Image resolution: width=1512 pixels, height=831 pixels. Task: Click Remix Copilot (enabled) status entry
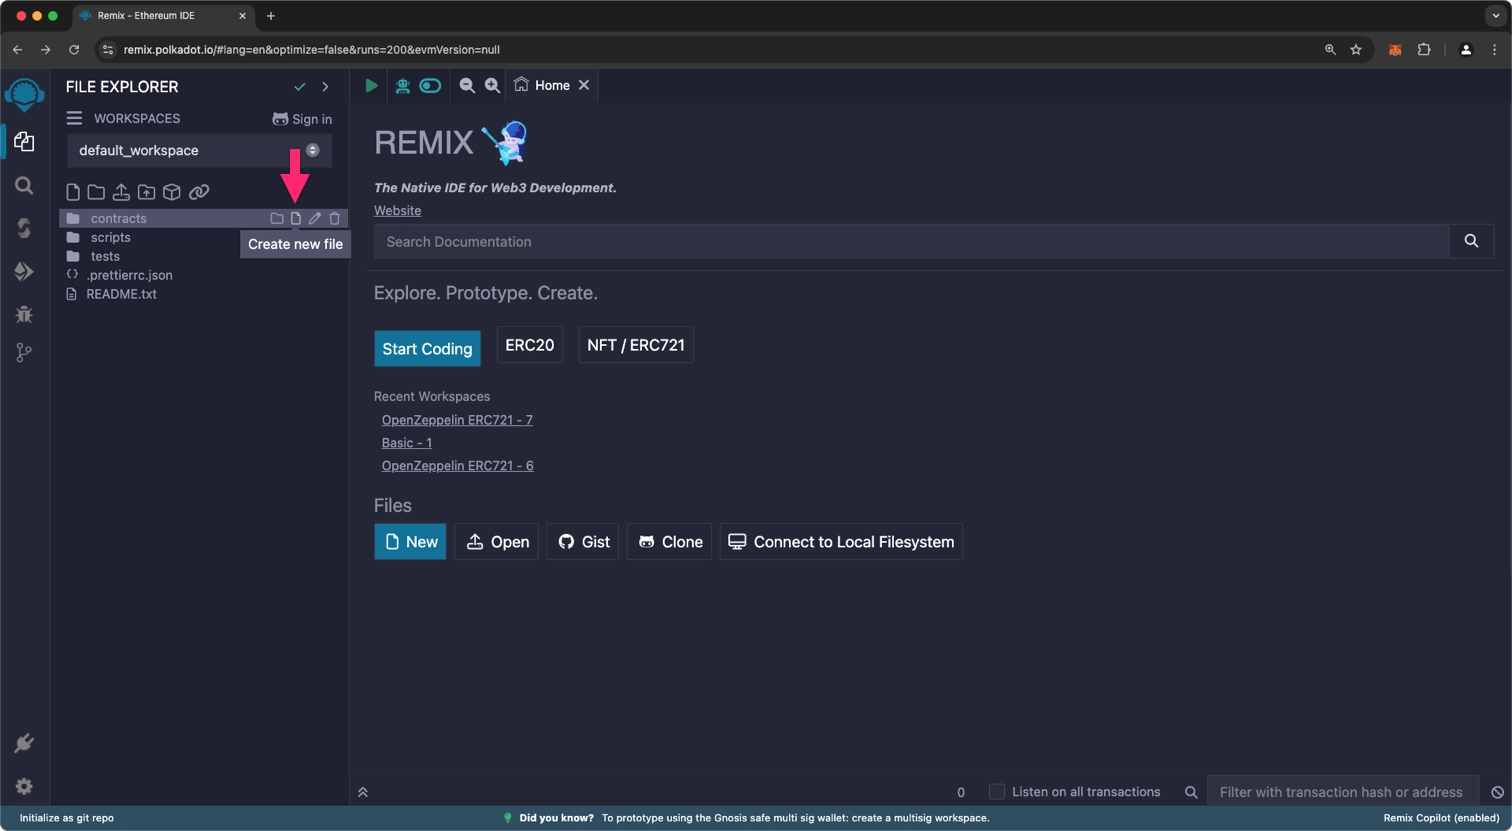1441,818
